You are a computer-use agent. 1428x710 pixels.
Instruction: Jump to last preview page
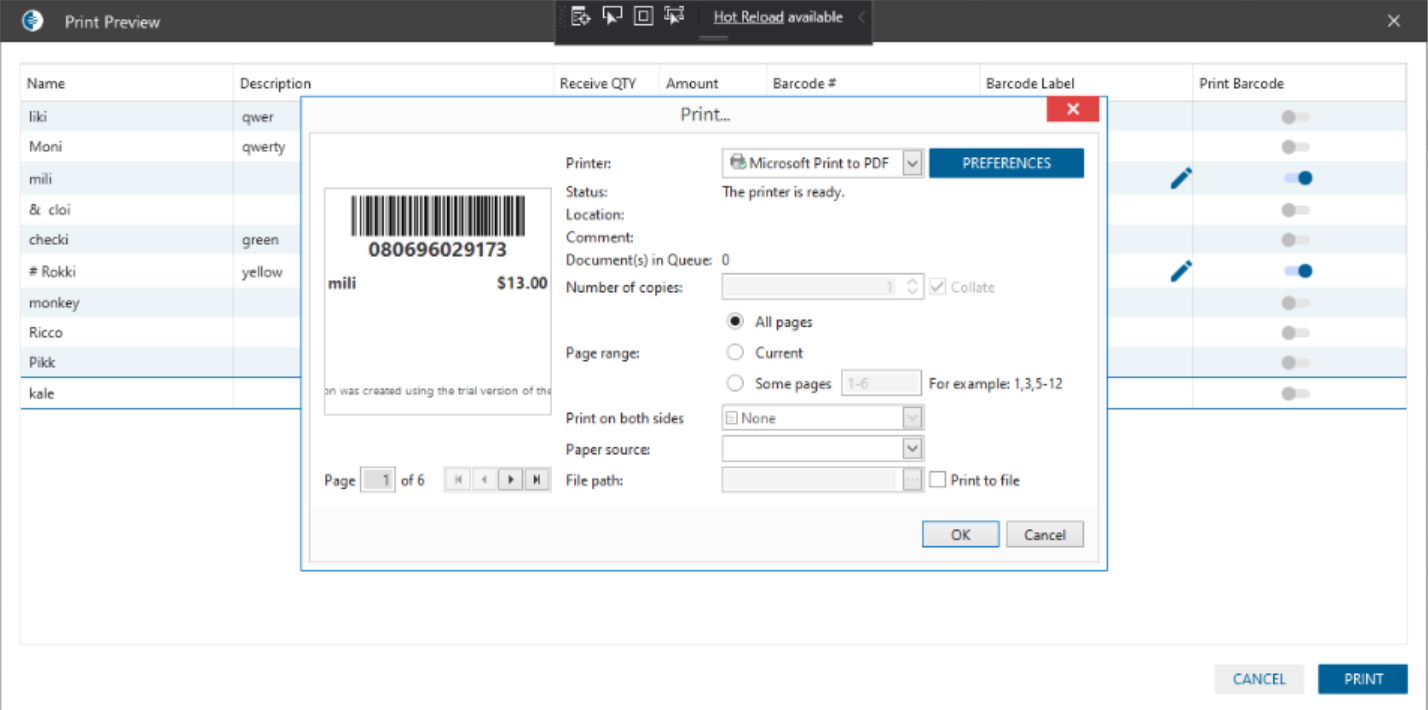coord(537,480)
